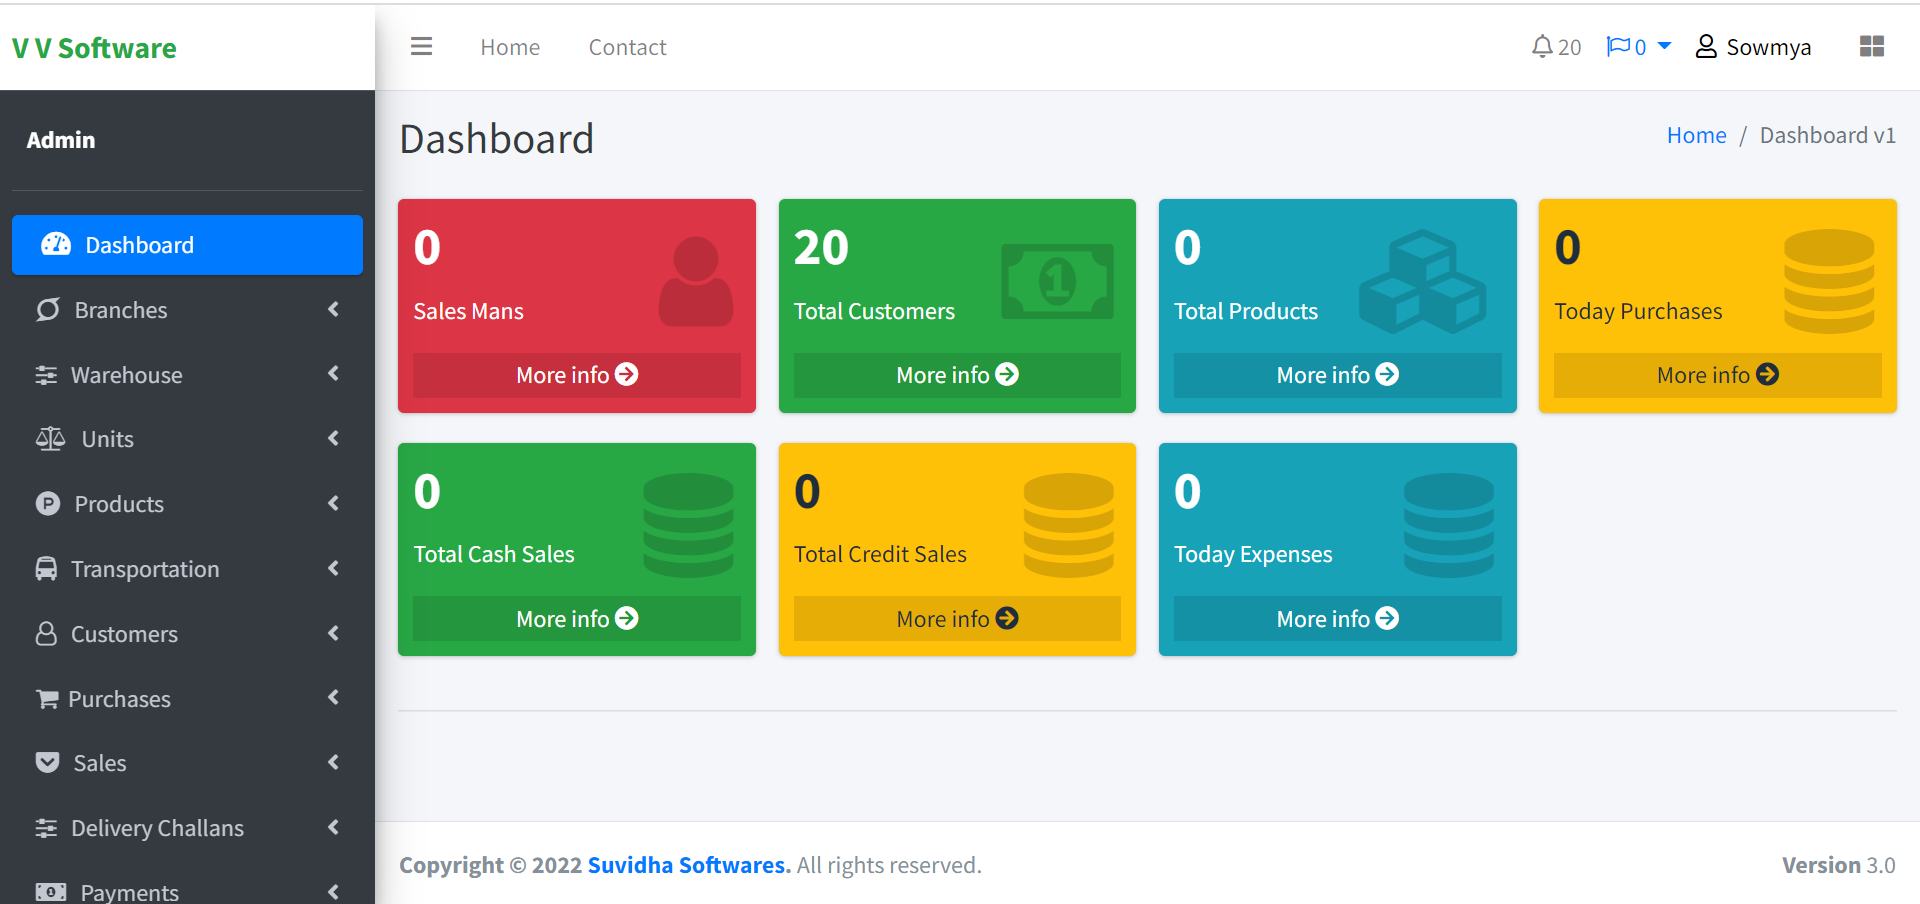Click More info on Today Expenses card
This screenshot has height=904, width=1920.
pos(1336,619)
